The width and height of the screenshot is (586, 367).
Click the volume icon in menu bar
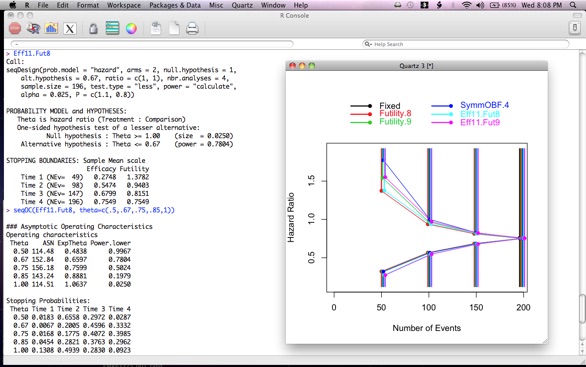(x=480, y=5)
